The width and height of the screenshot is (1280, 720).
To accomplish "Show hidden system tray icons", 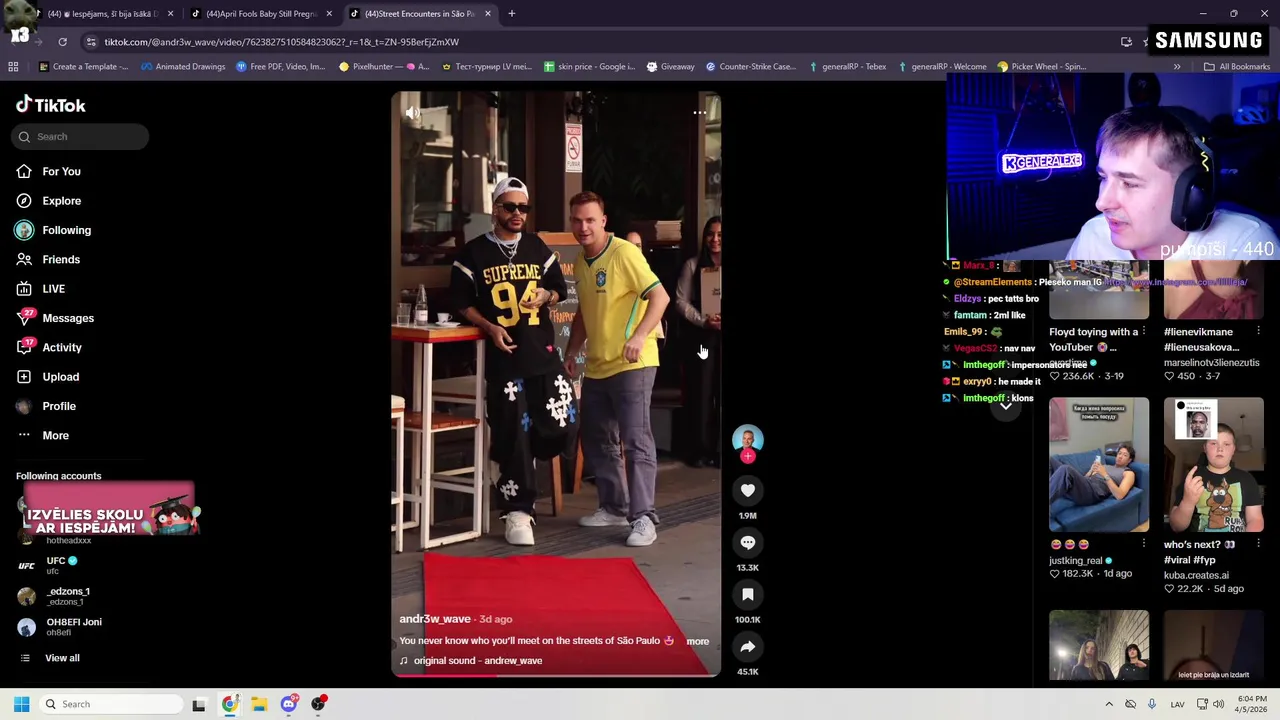I will point(1108,704).
